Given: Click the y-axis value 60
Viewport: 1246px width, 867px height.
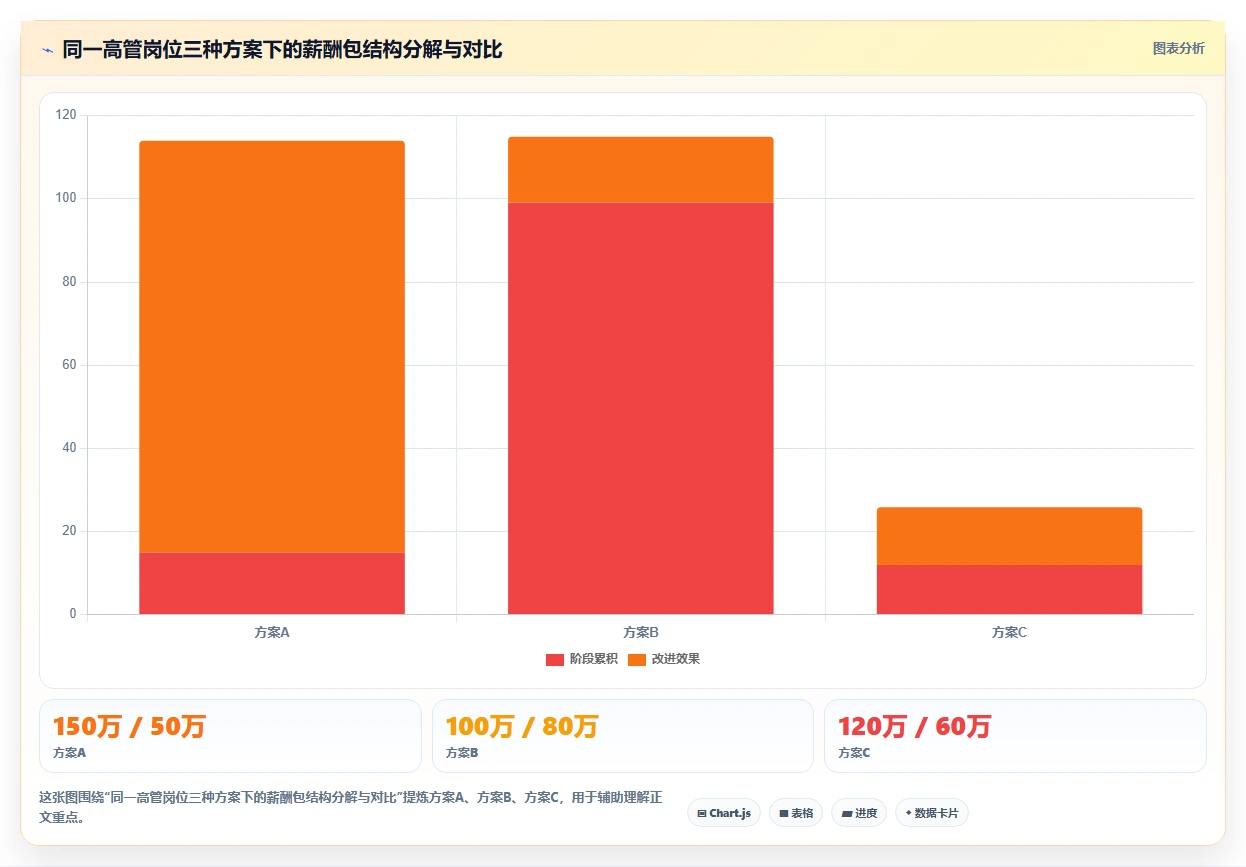Looking at the screenshot, I should (x=69, y=365).
